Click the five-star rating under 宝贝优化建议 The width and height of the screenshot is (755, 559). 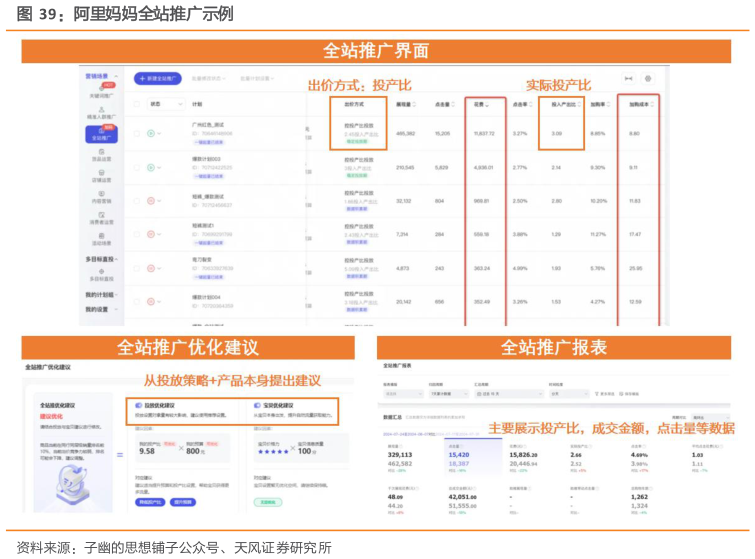(x=273, y=452)
